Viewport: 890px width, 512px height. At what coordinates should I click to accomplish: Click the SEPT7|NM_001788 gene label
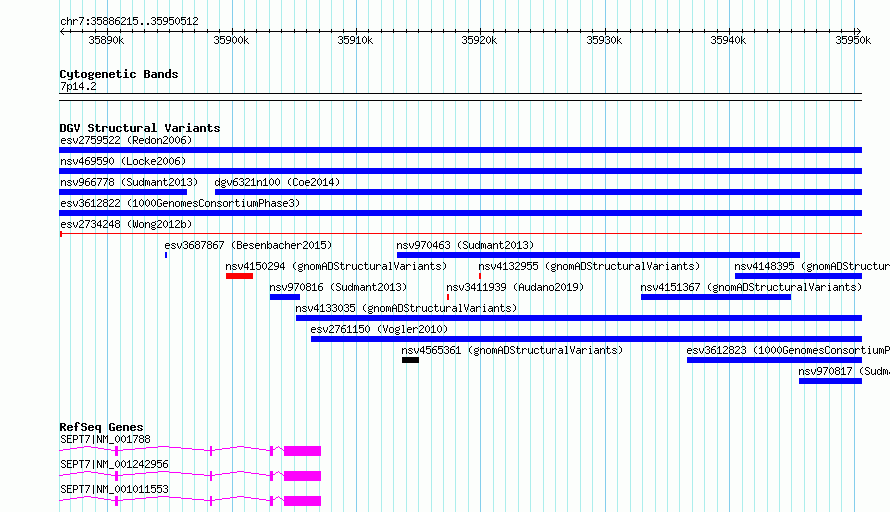106,439
